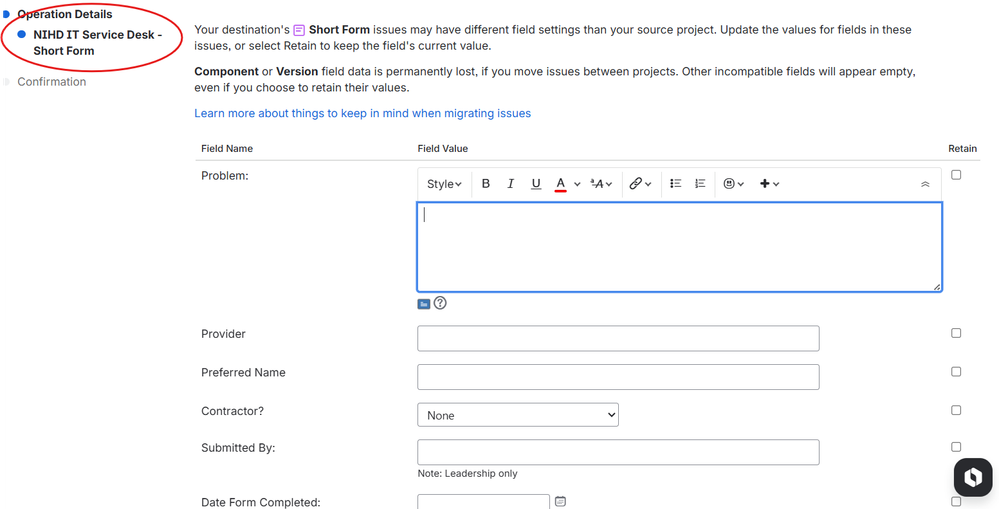
Task: Open the chat widget button
Action: tap(973, 477)
